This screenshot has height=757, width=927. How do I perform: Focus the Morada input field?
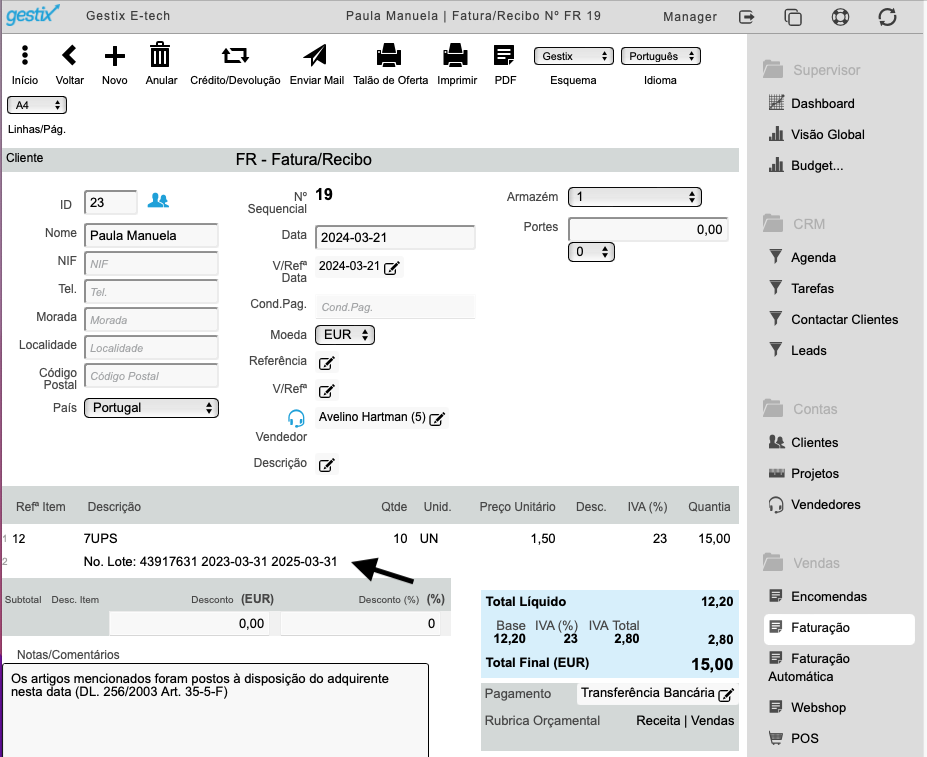[151, 320]
